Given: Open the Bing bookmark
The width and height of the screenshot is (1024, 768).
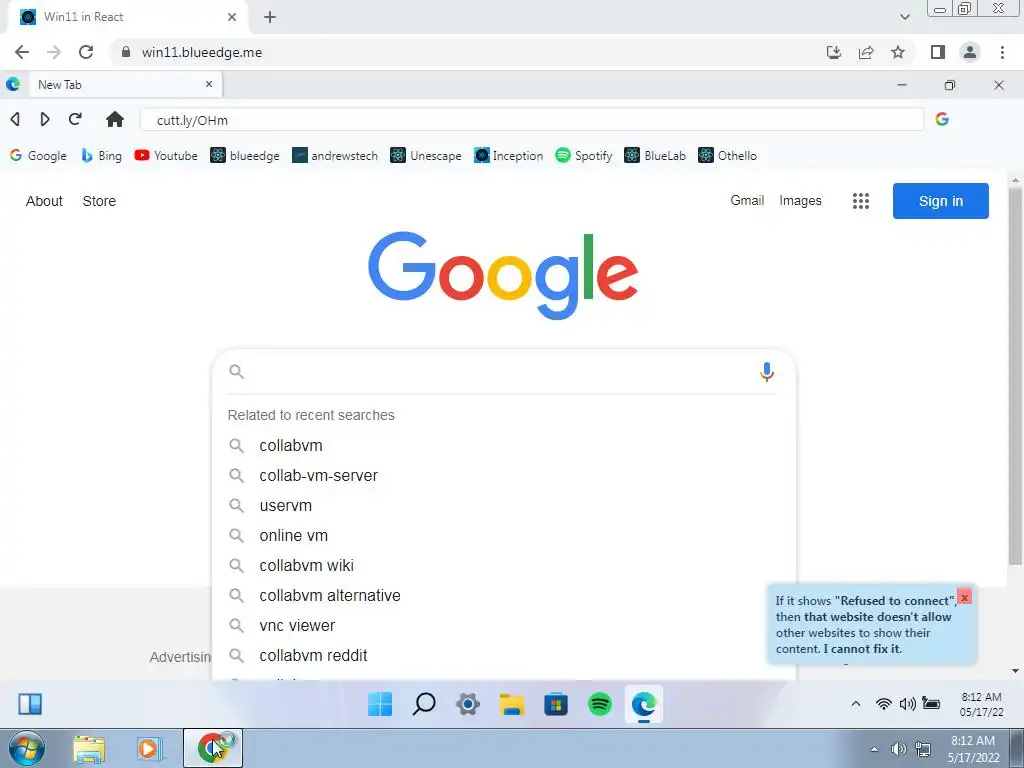Looking at the screenshot, I should (x=101, y=155).
